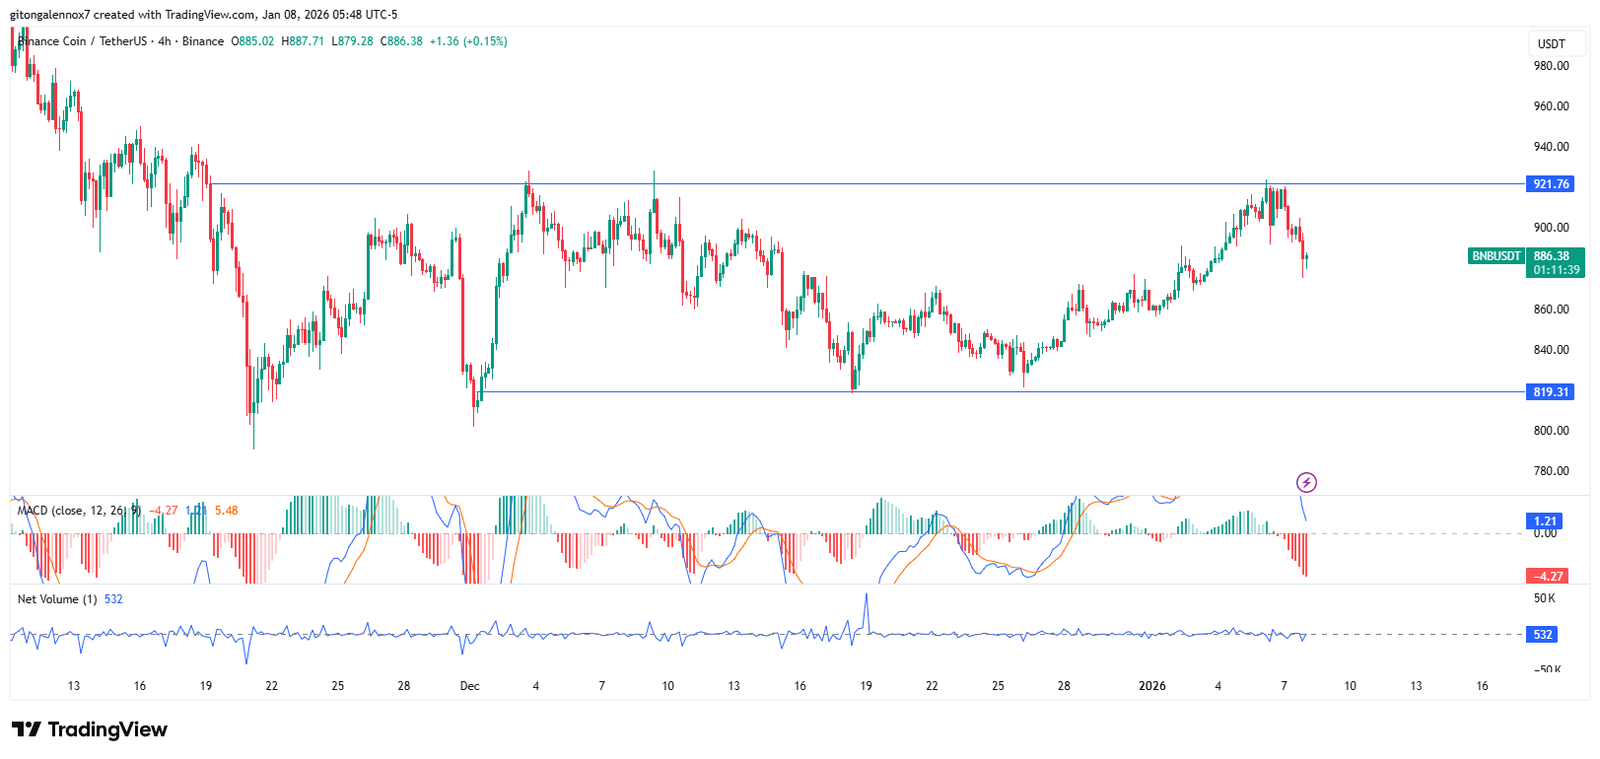Click the Dec label on the time axis
This screenshot has width=1600, height=759.
[x=469, y=686]
